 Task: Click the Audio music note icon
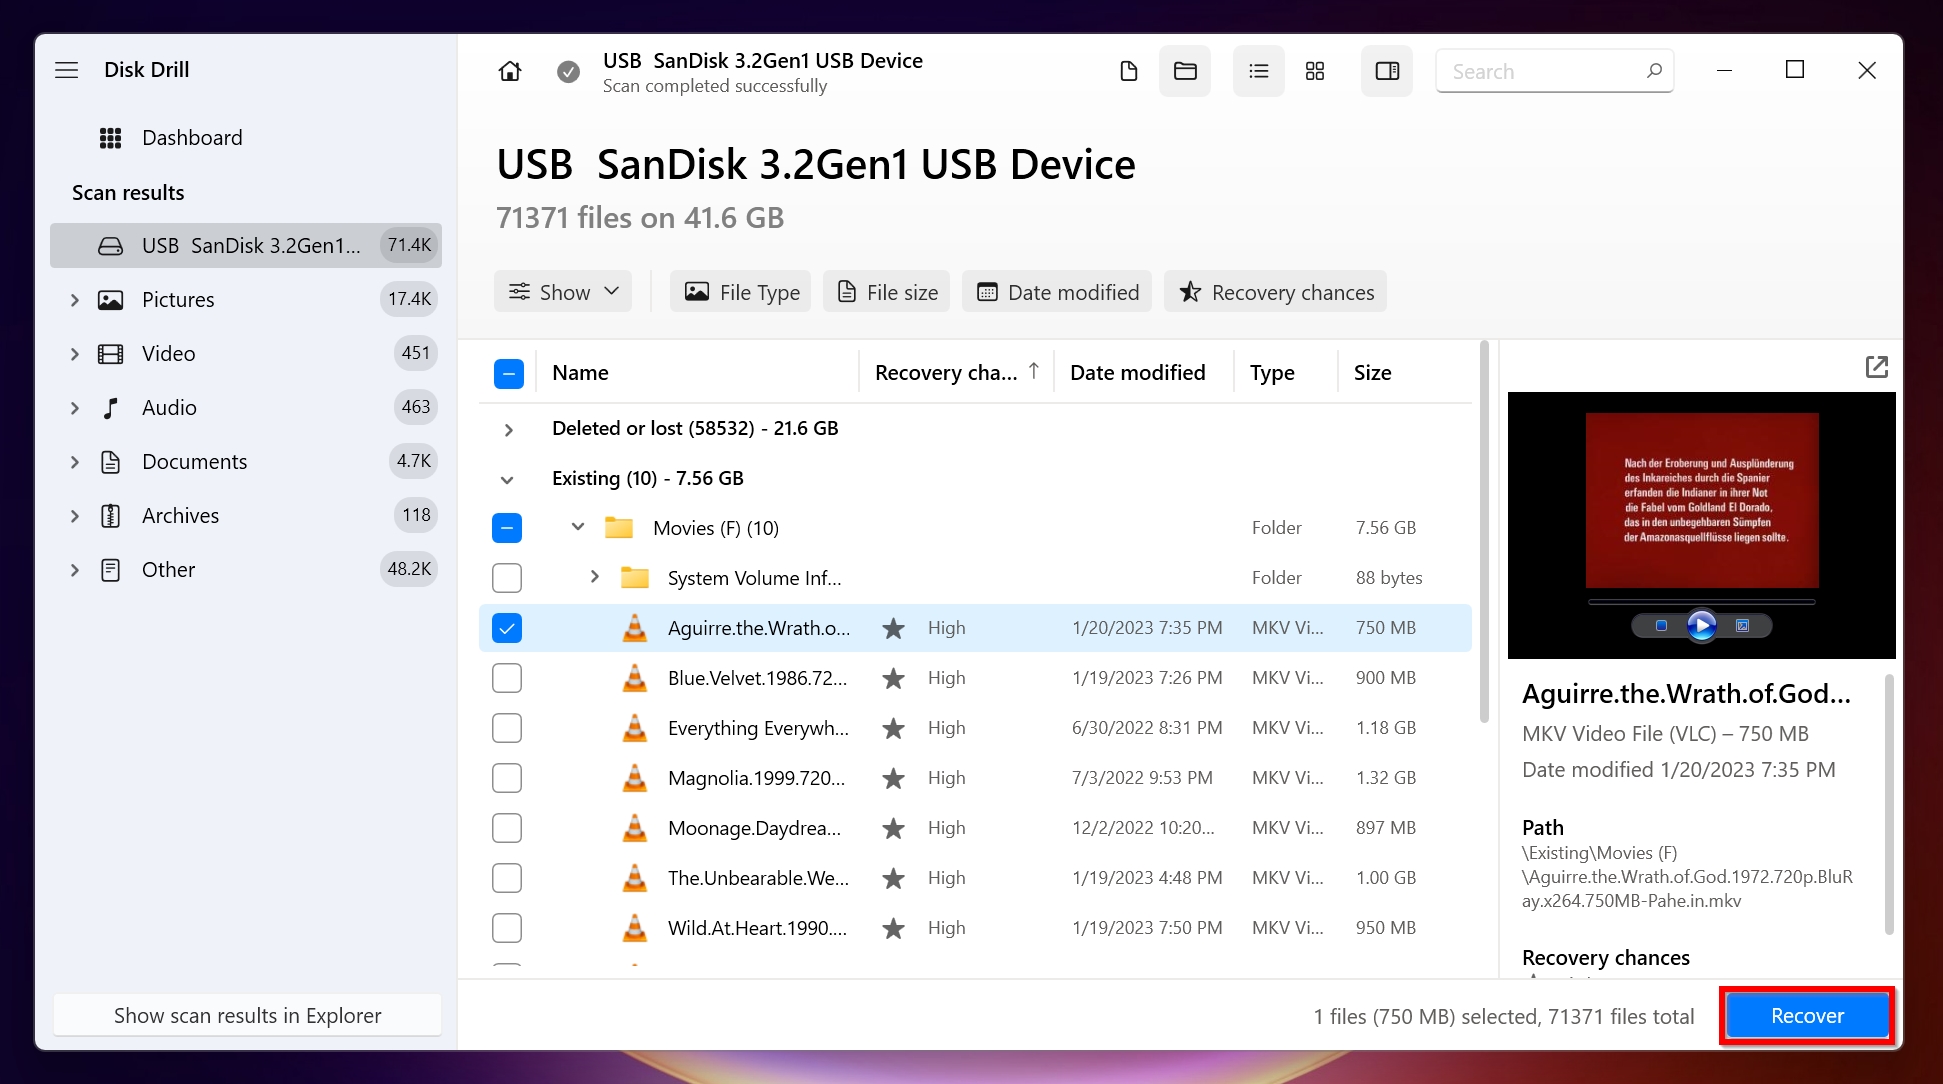(x=111, y=408)
